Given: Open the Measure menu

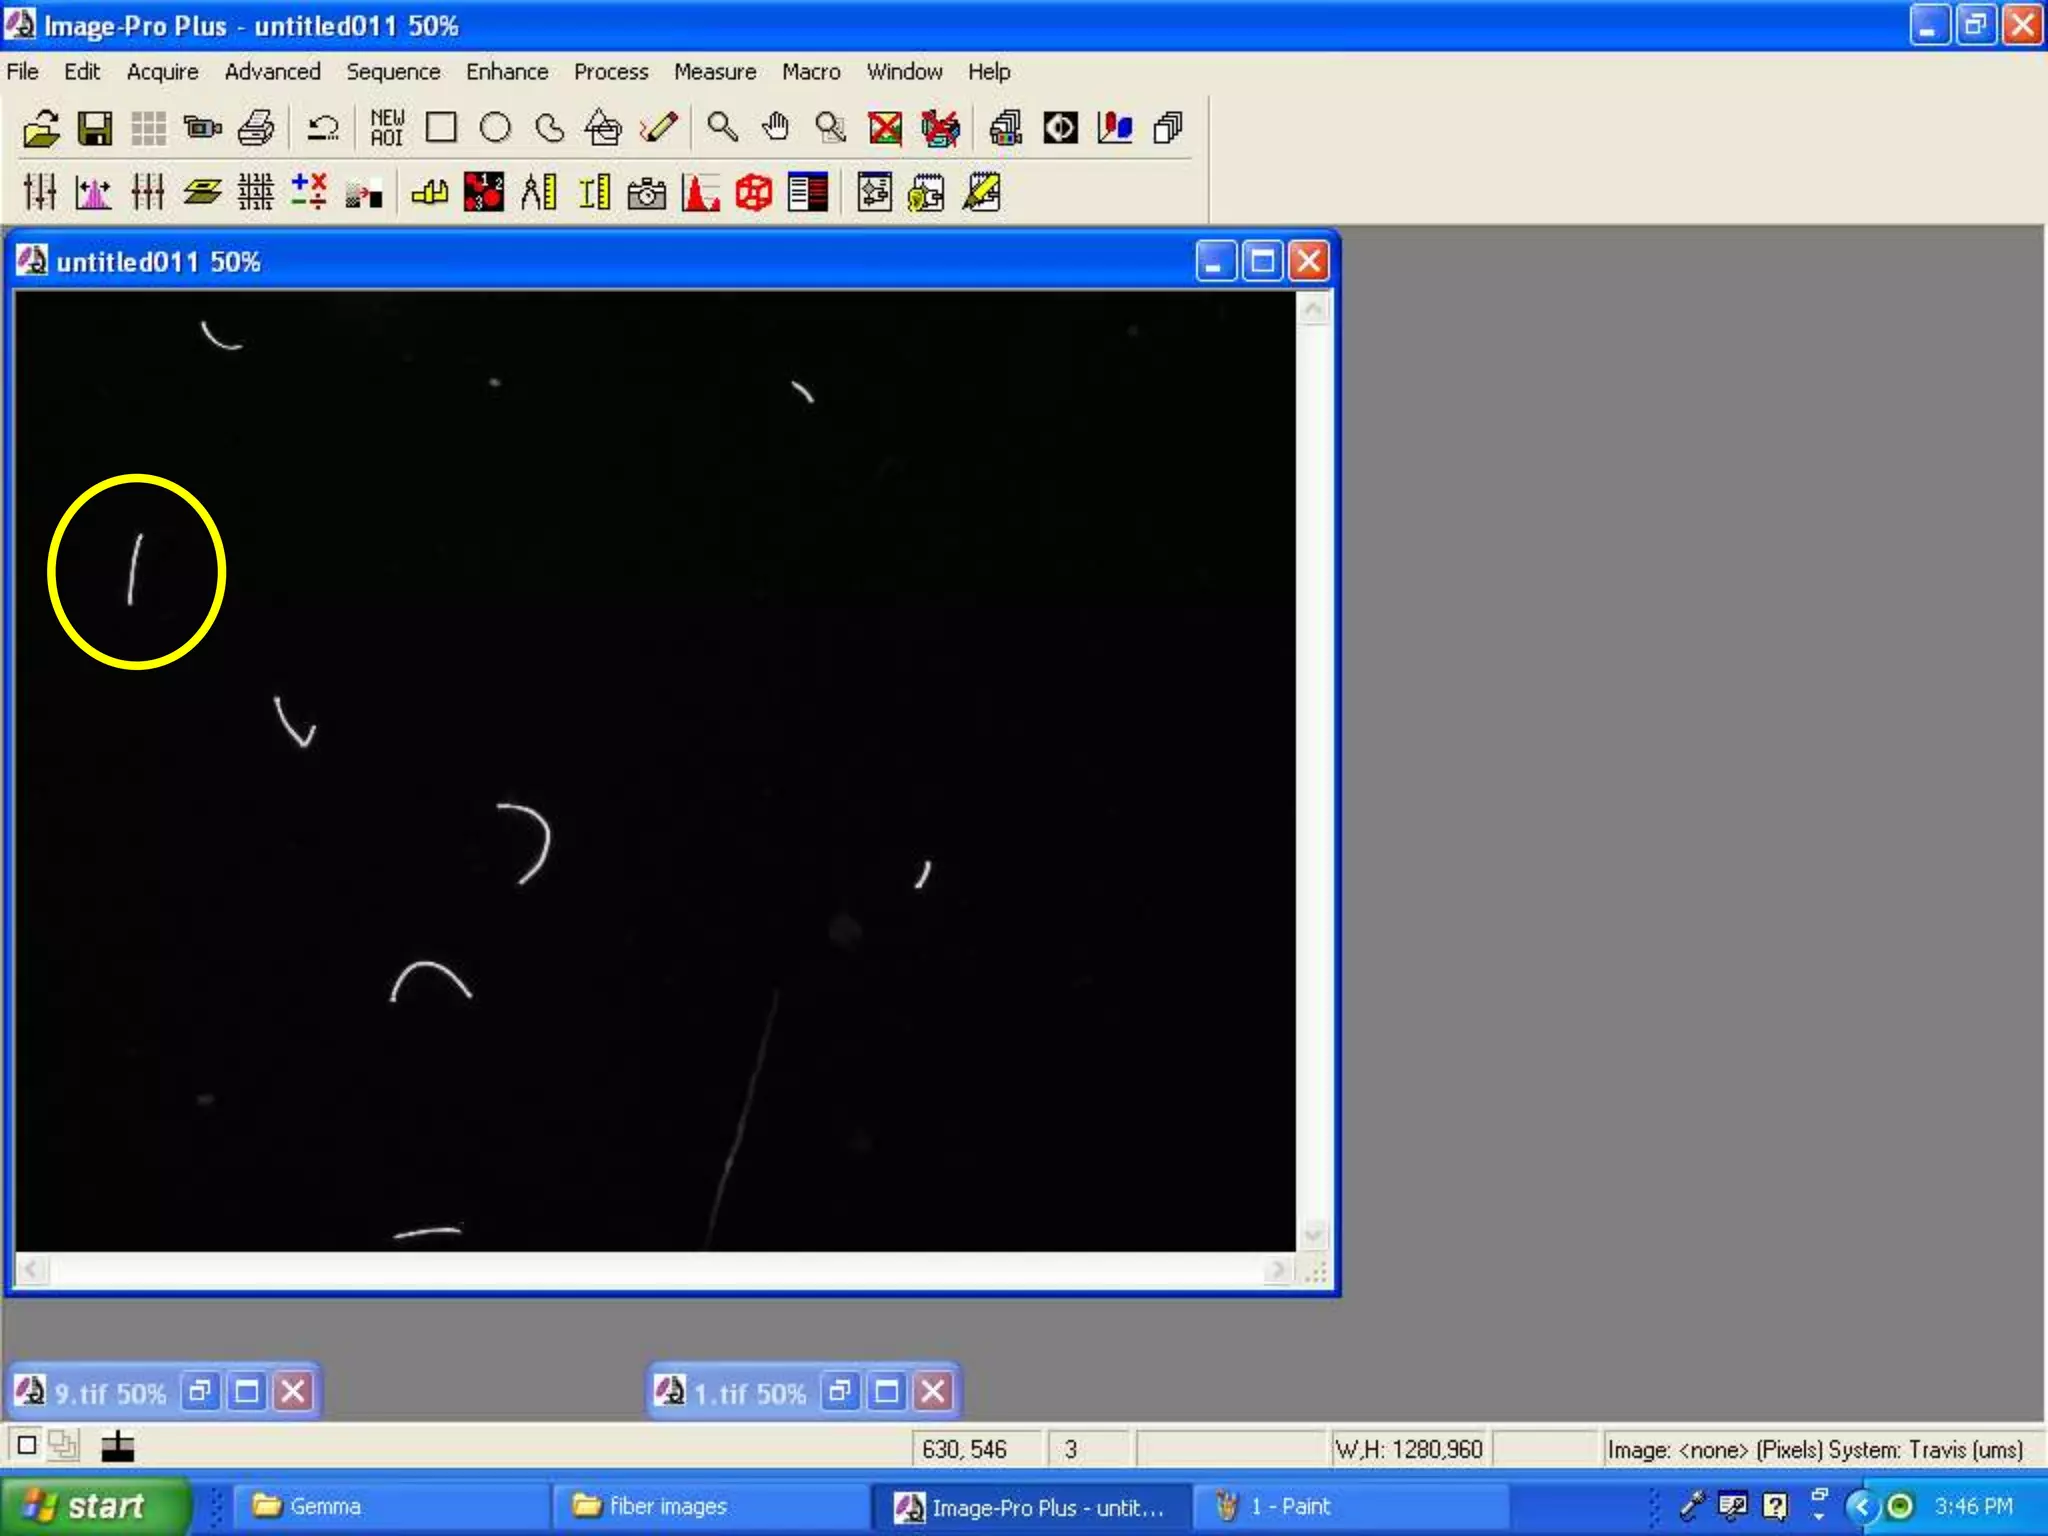Looking at the screenshot, I should click(x=715, y=72).
